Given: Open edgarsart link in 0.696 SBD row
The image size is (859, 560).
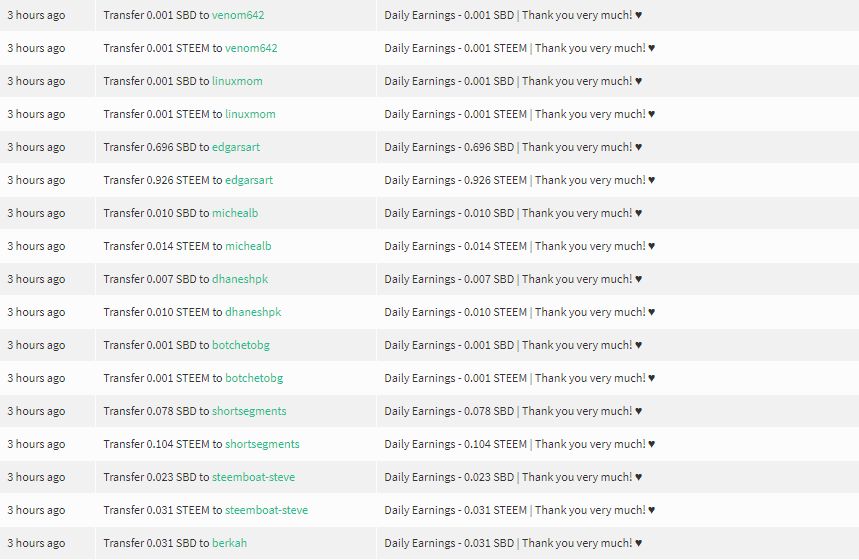Looking at the screenshot, I should point(236,147).
